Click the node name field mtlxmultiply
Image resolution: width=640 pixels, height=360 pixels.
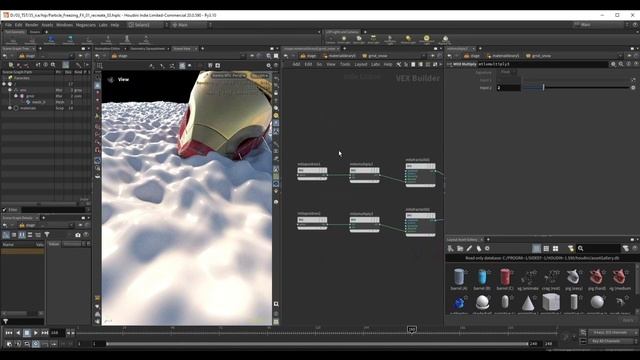pyautogui.click(x=542, y=64)
